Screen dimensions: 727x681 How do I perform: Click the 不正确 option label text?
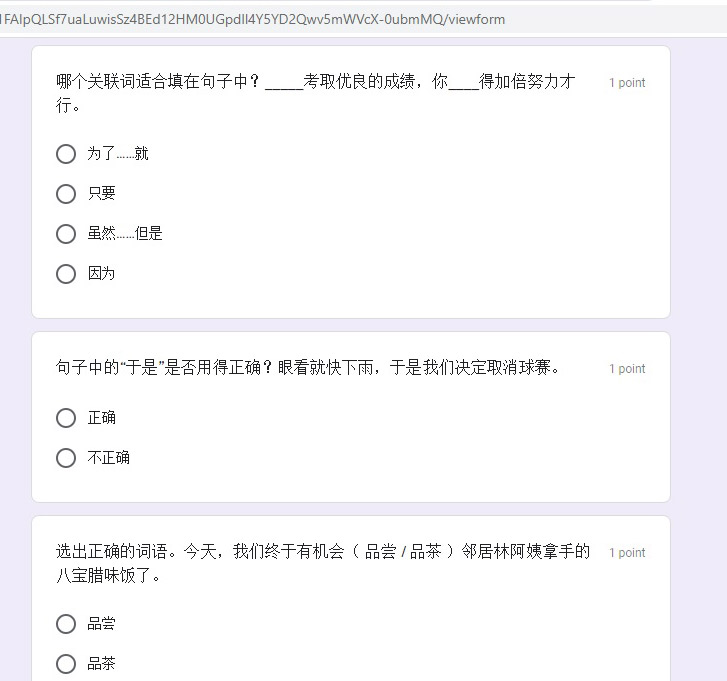[108, 458]
